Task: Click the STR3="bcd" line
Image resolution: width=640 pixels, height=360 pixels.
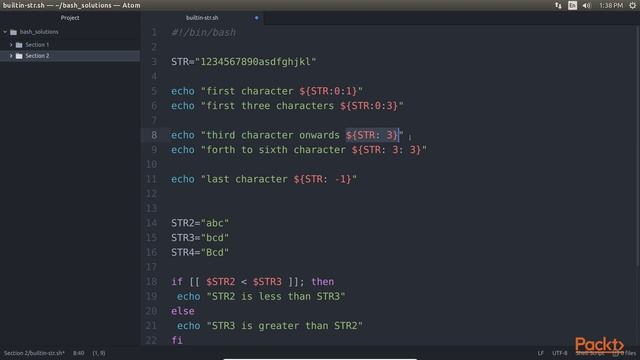Action: 200,238
